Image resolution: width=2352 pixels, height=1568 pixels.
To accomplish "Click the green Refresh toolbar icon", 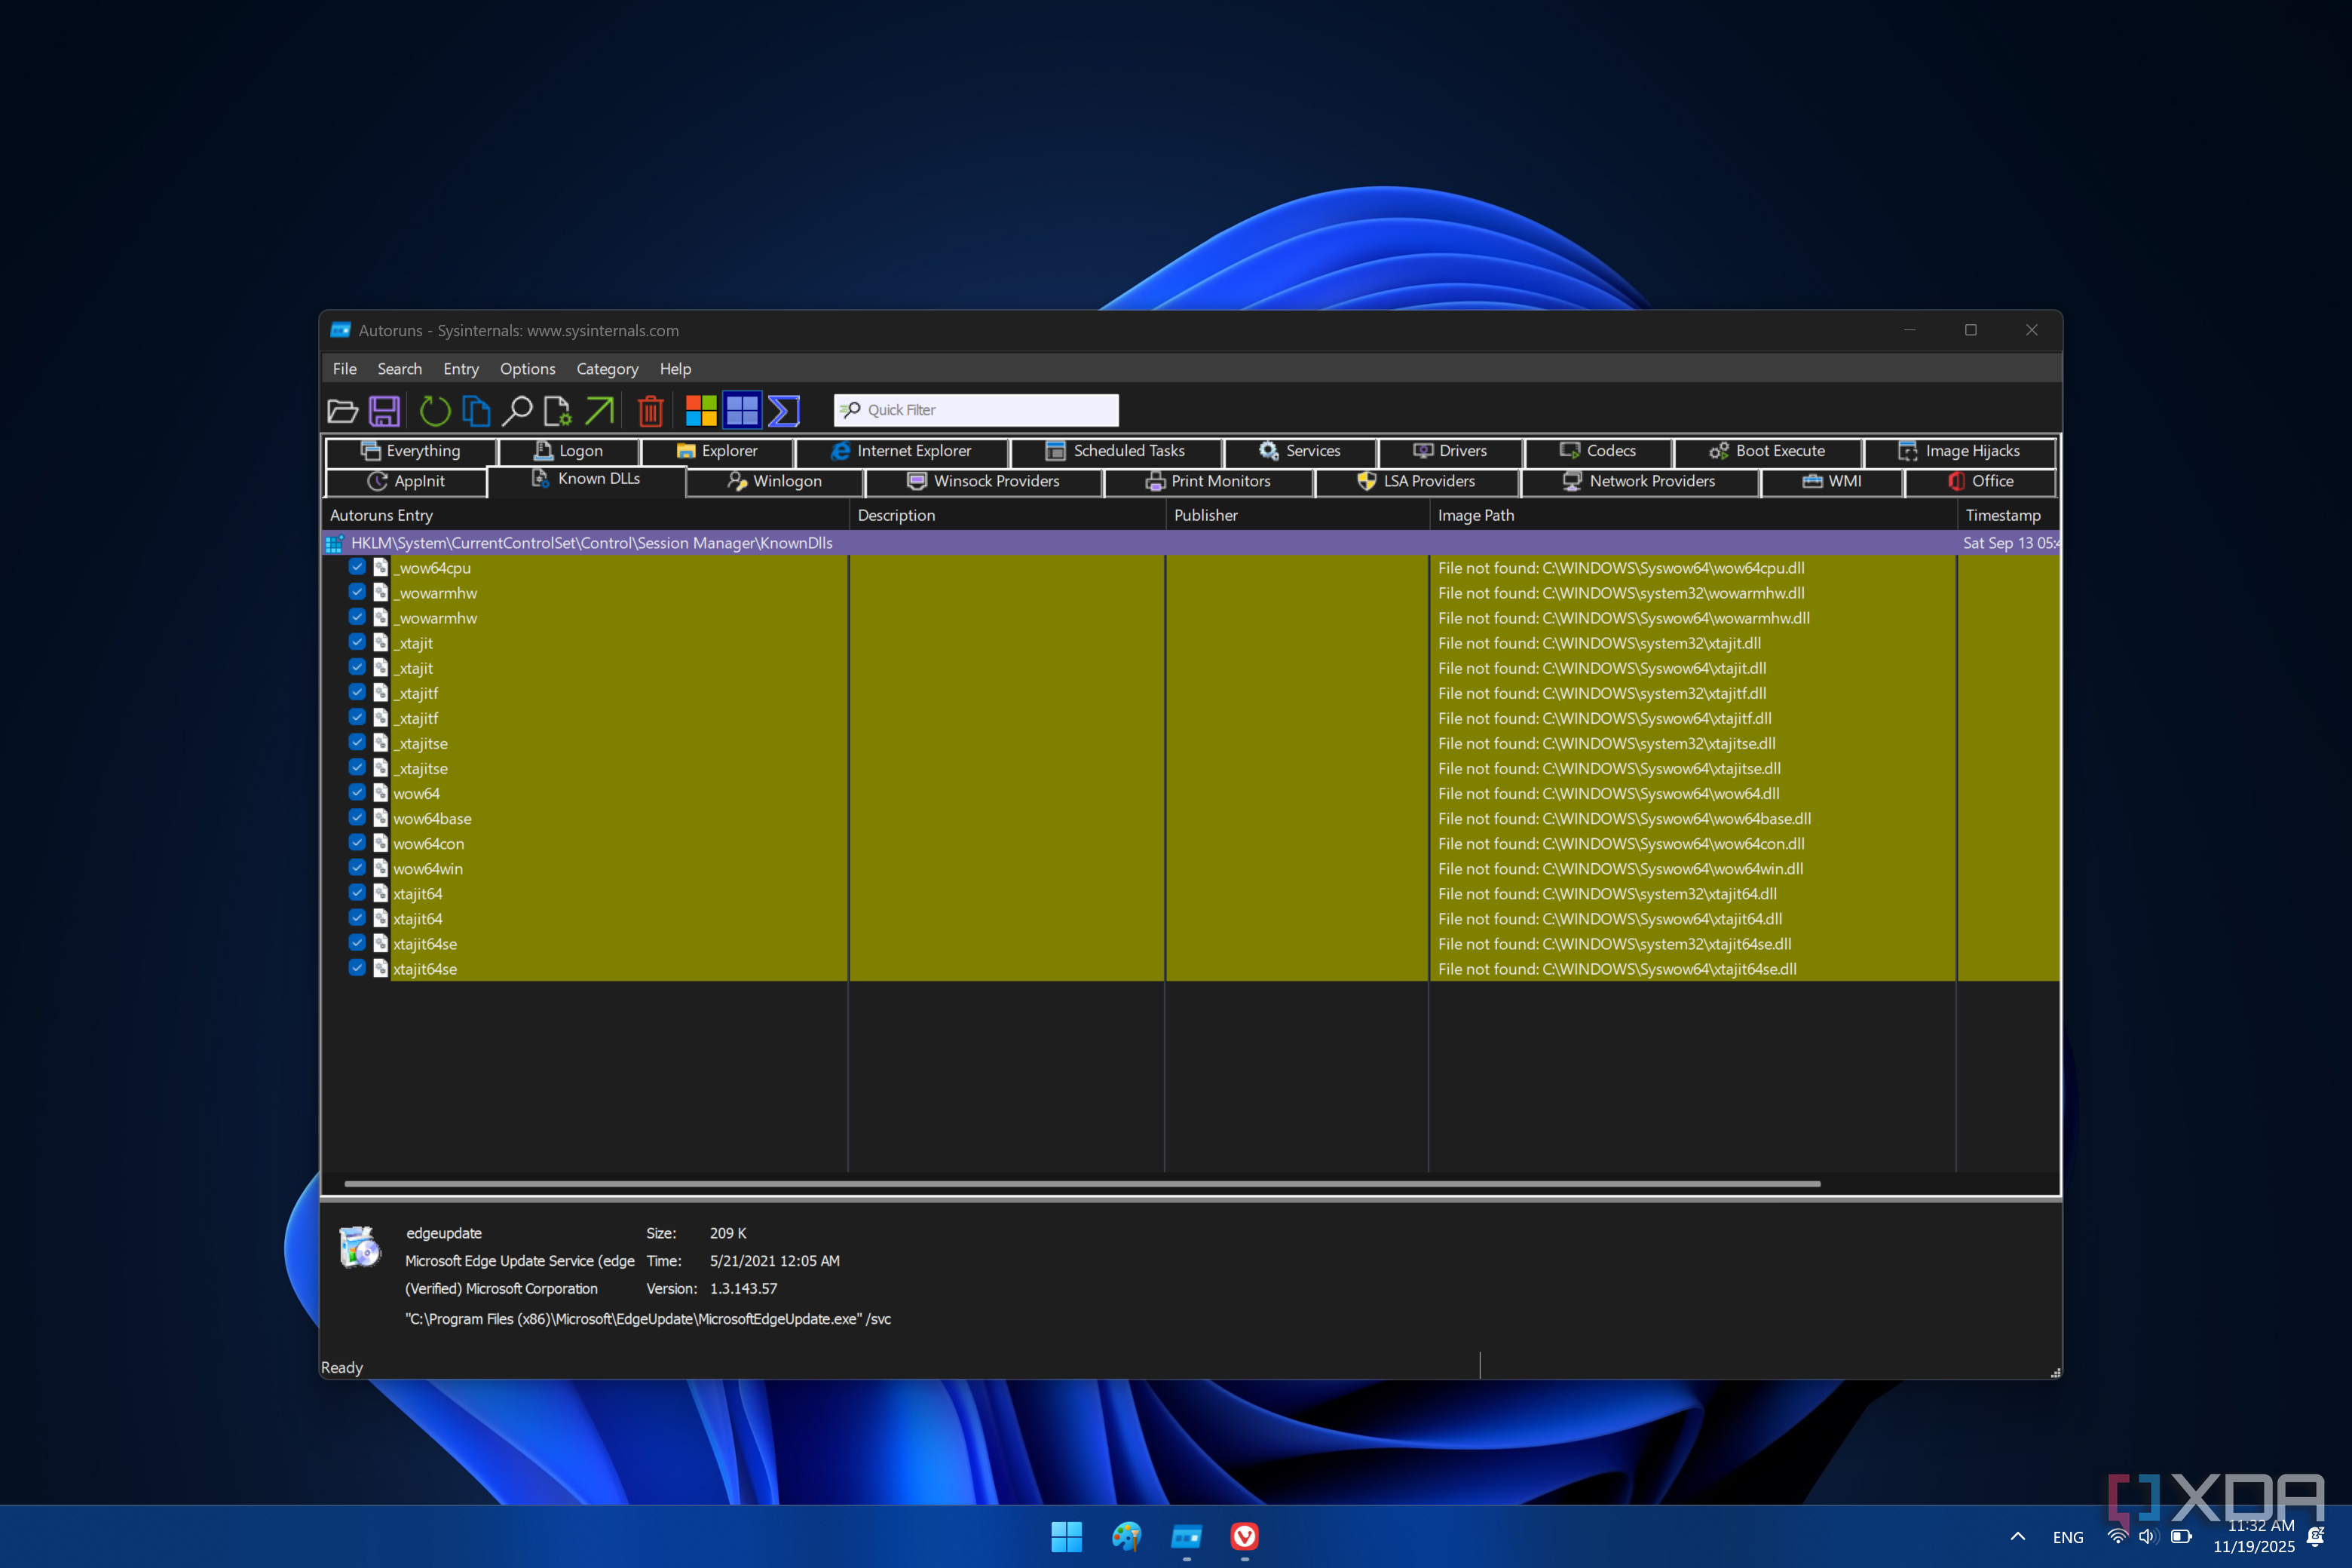I will [435, 410].
